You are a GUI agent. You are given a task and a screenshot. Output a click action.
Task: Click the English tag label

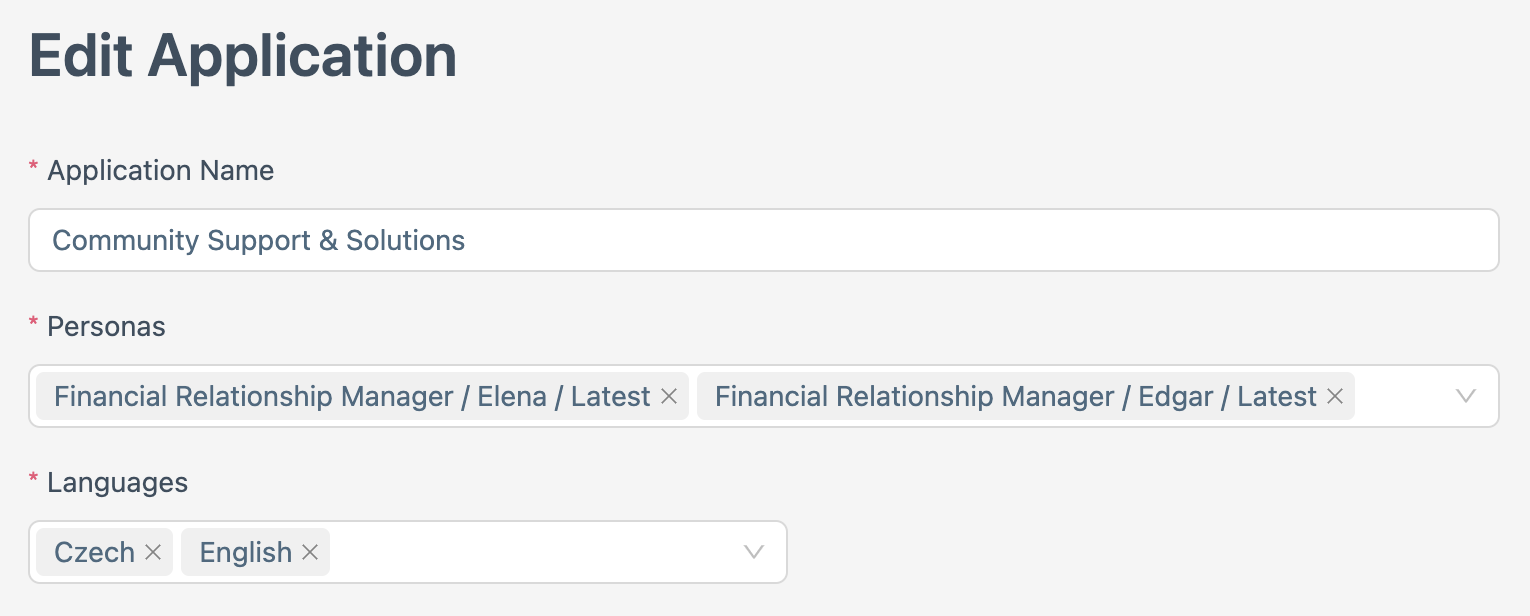246,552
